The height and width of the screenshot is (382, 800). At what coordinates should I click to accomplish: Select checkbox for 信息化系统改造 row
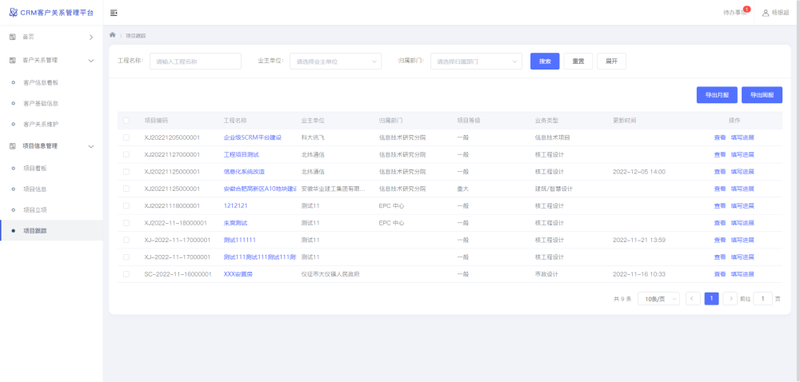pos(126,171)
